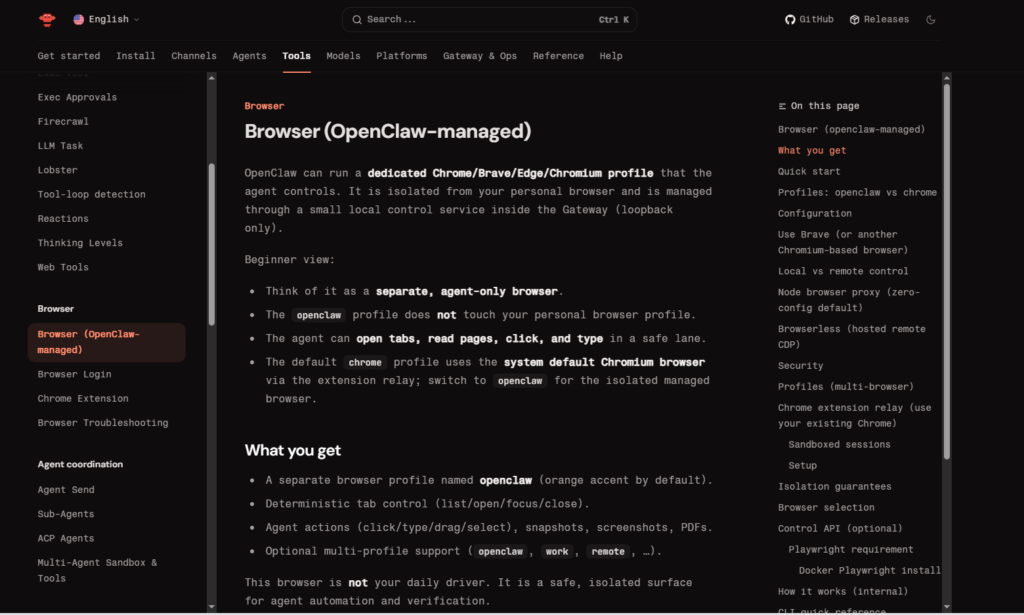Image resolution: width=1024 pixels, height=615 pixels.
Task: Focus the Search input field
Action: click(480, 19)
